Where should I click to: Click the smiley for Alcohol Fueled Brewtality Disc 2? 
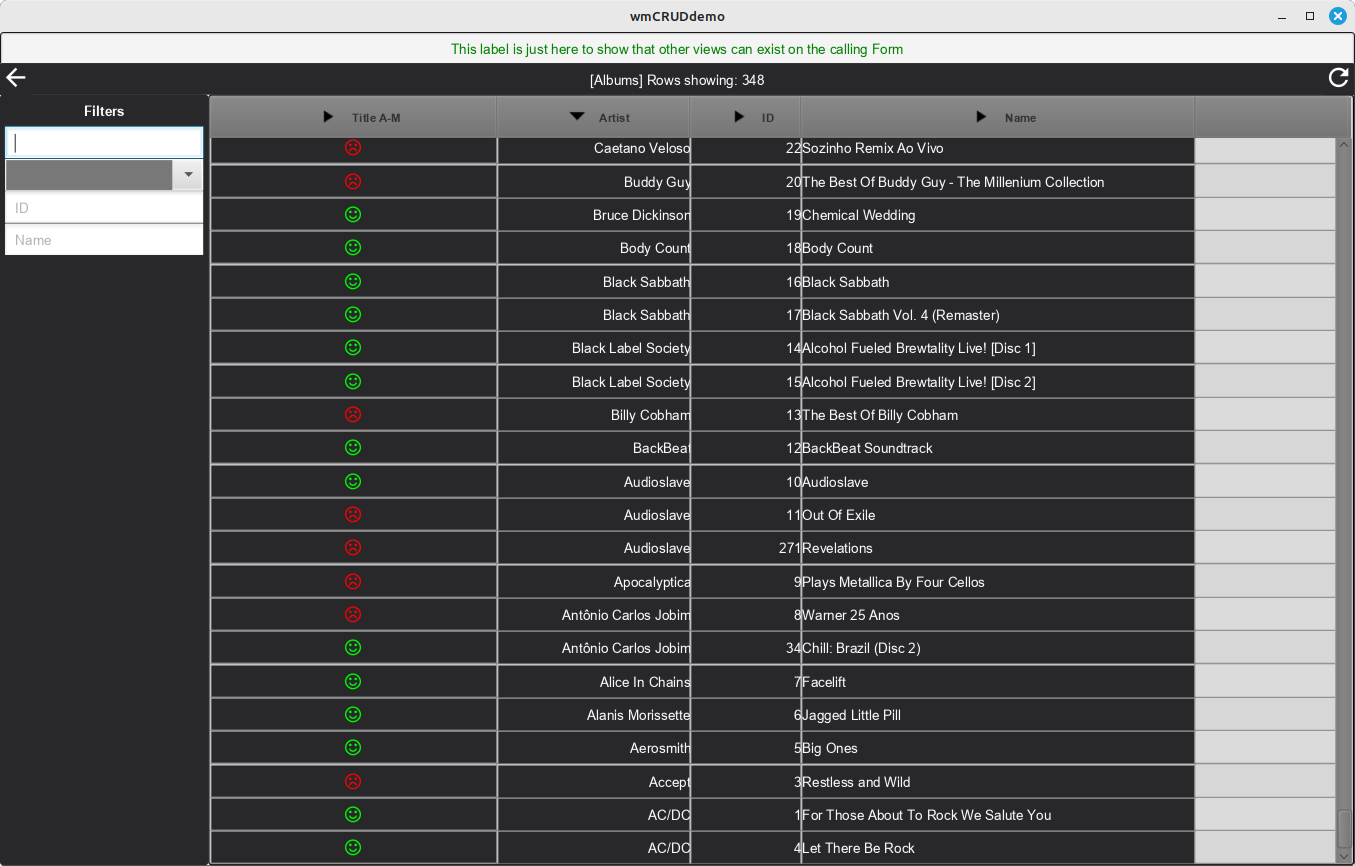pos(353,382)
